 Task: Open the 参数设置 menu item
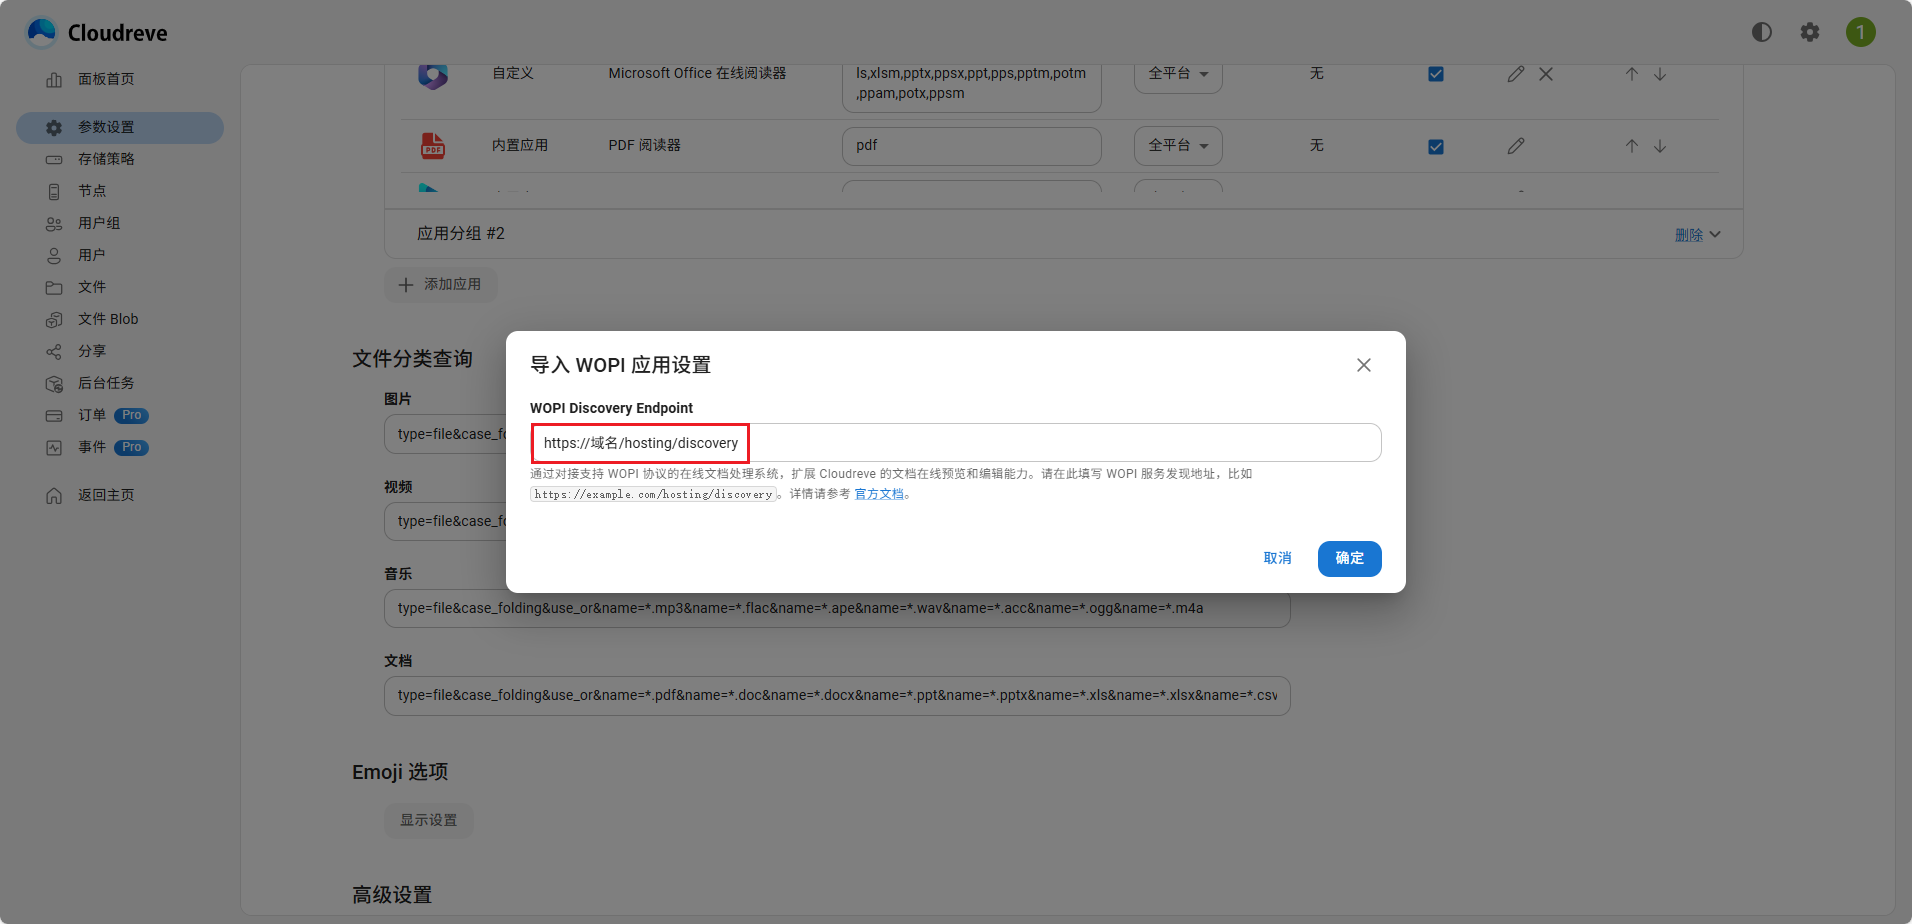coord(105,127)
